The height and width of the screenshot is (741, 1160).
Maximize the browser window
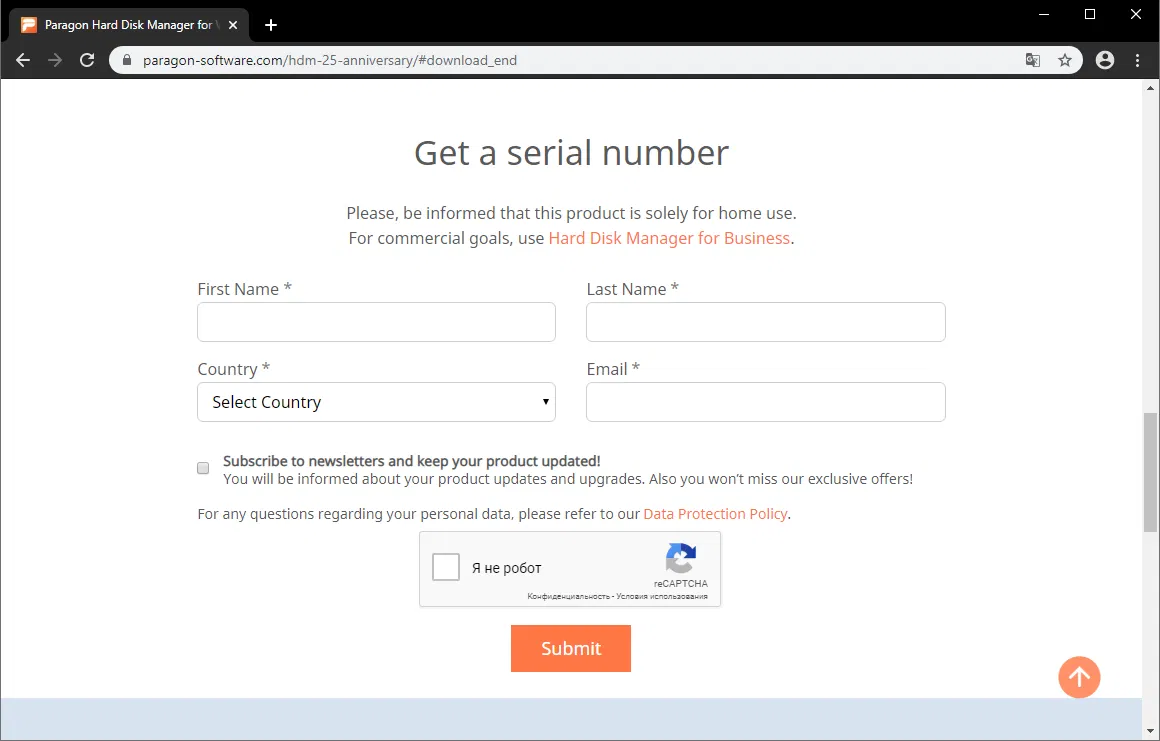pyautogui.click(x=1090, y=14)
